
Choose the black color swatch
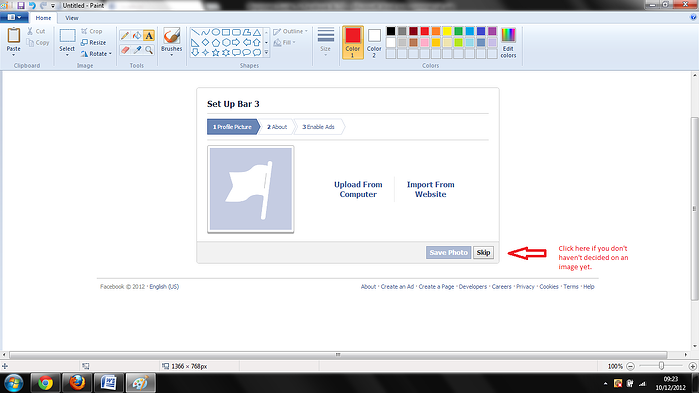(391, 31)
